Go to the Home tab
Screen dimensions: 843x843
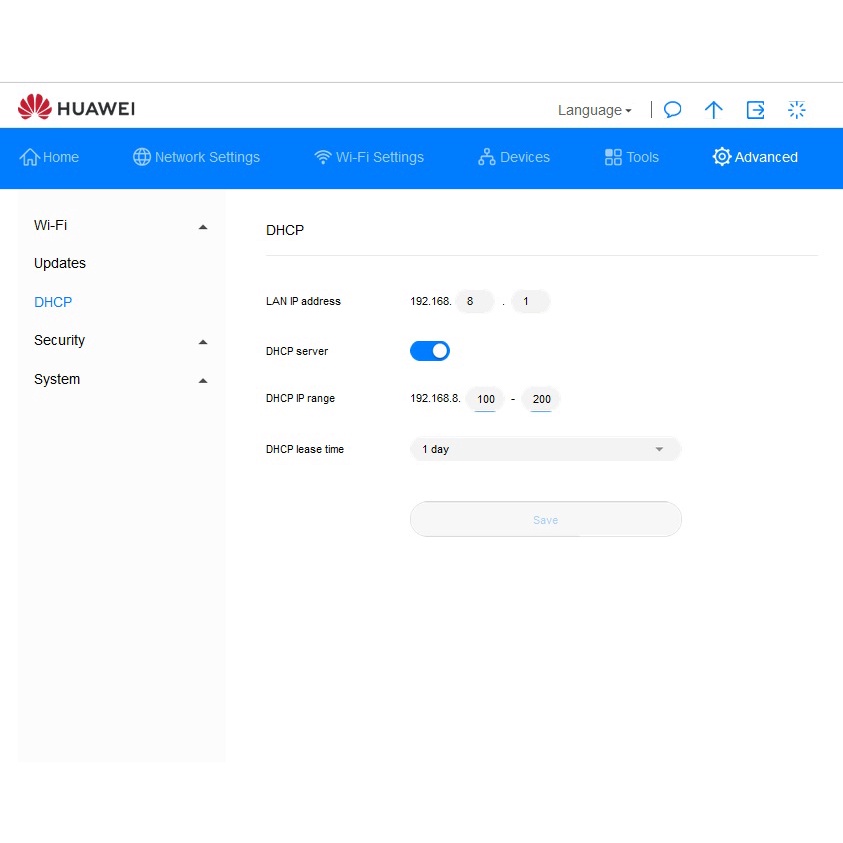50,157
